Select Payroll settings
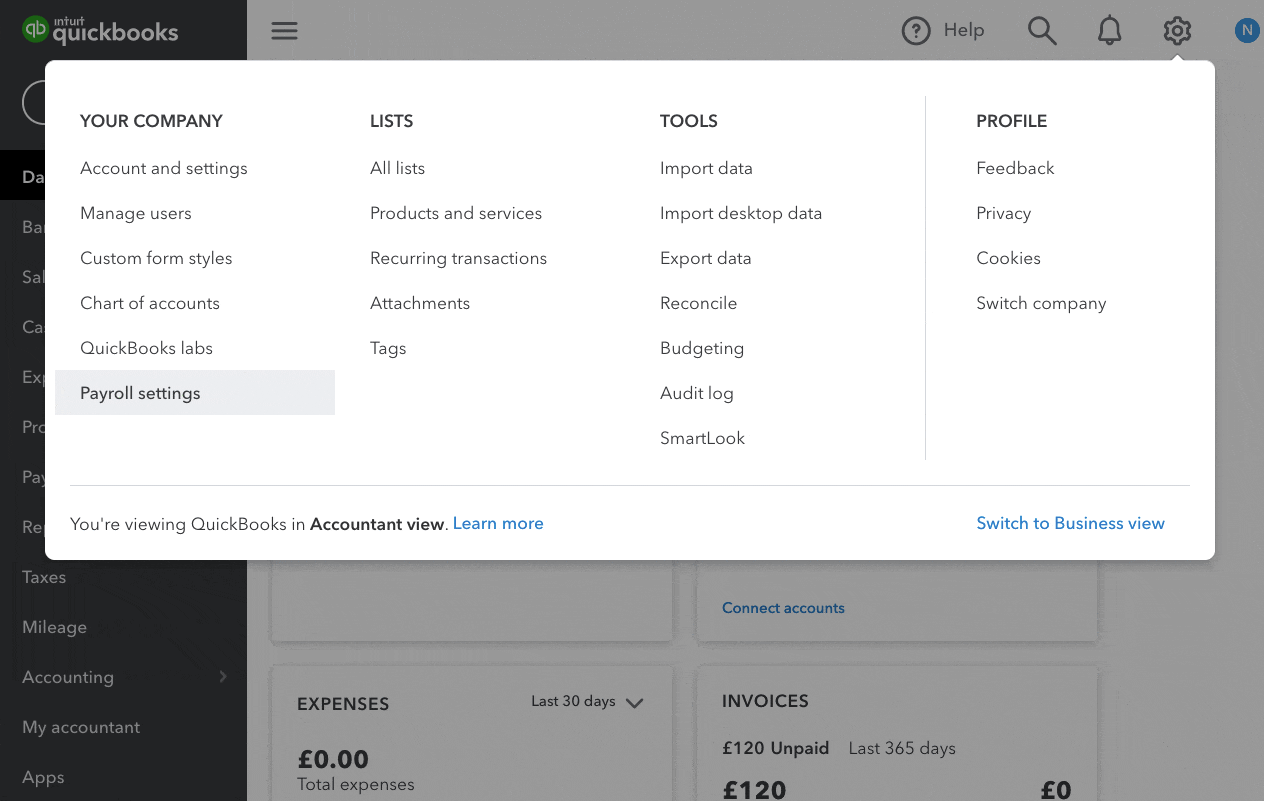This screenshot has height=801, width=1264. click(195, 393)
